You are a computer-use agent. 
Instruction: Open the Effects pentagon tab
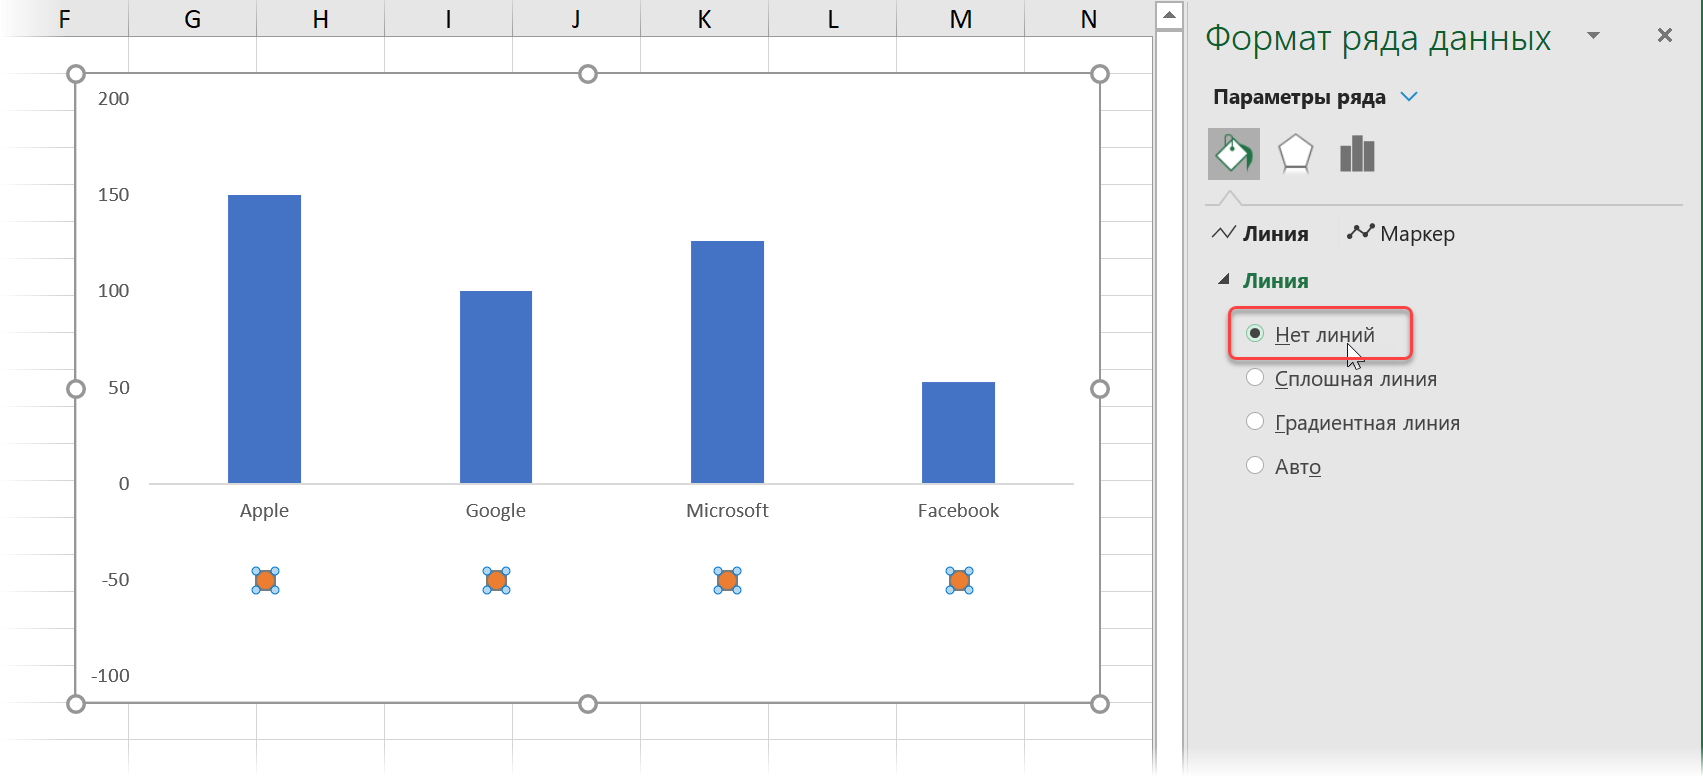1295,154
